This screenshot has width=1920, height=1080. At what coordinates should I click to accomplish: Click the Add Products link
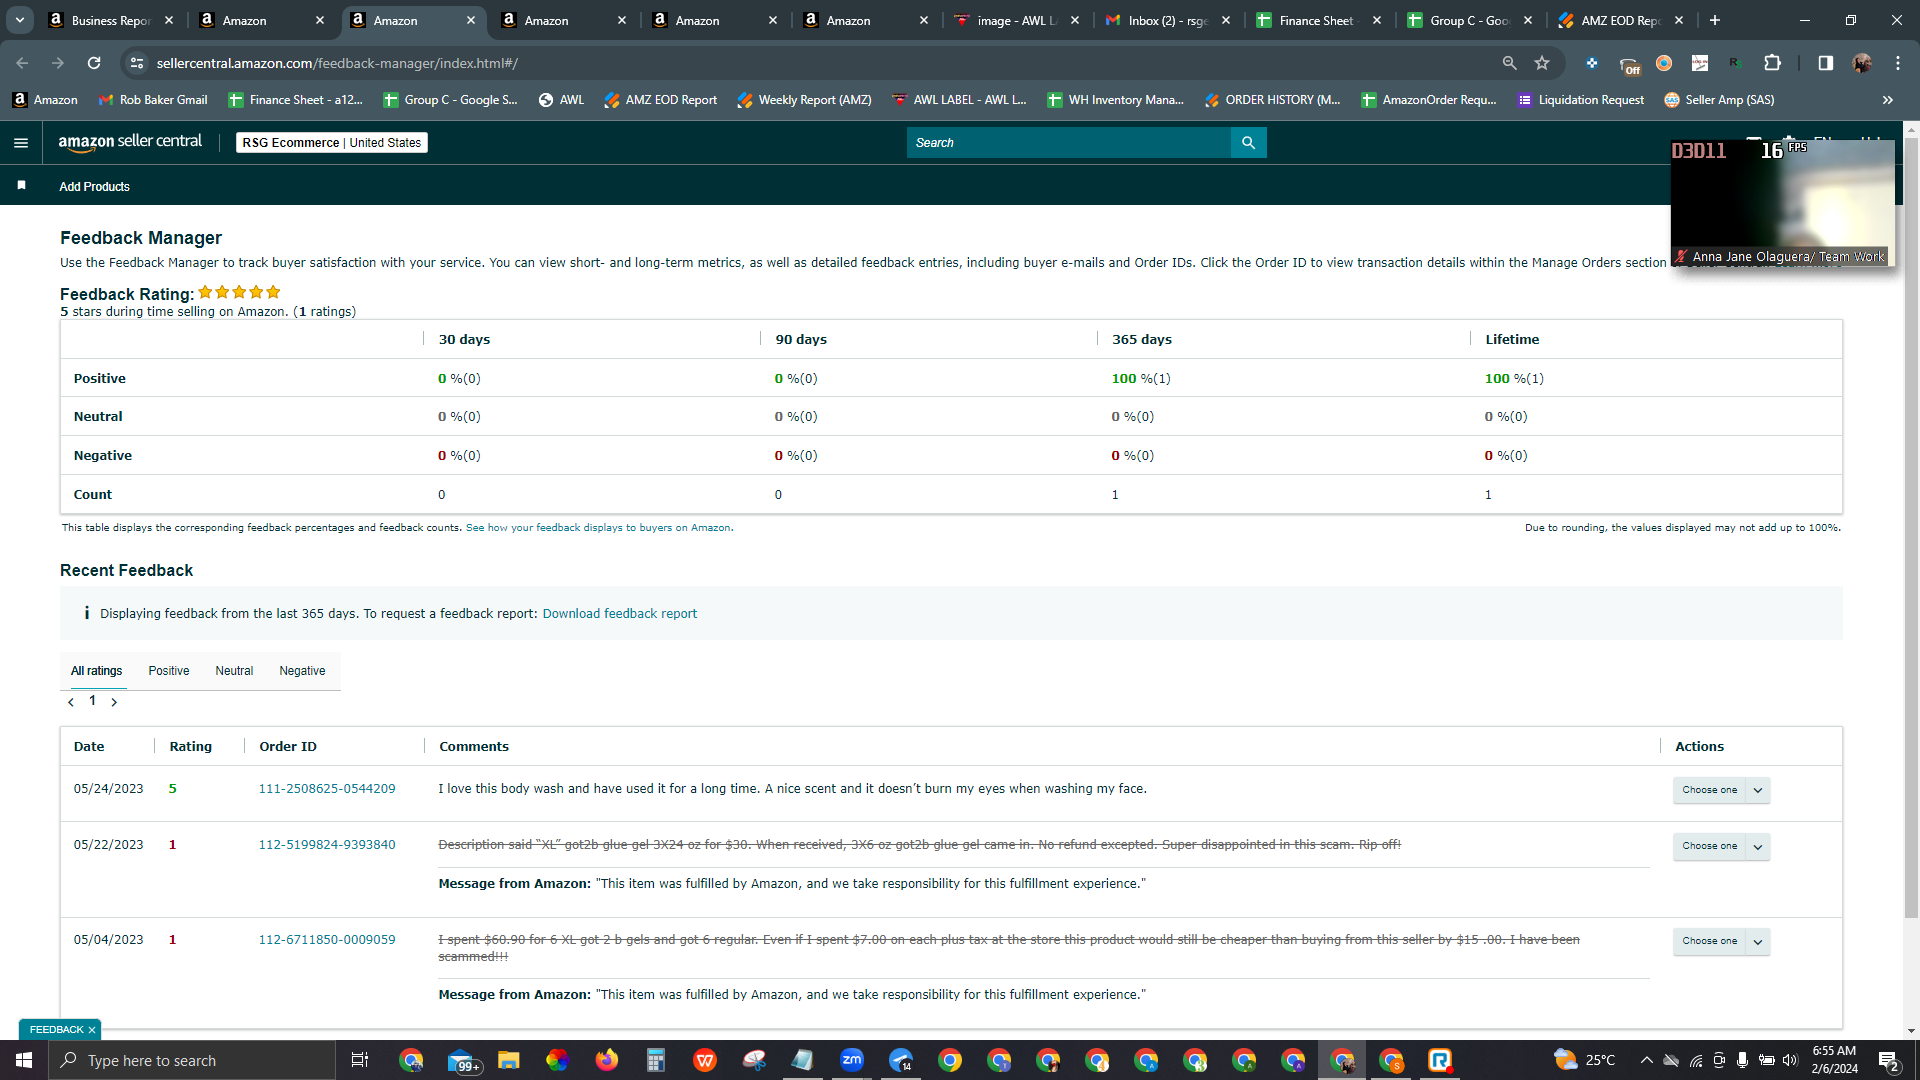click(x=94, y=187)
